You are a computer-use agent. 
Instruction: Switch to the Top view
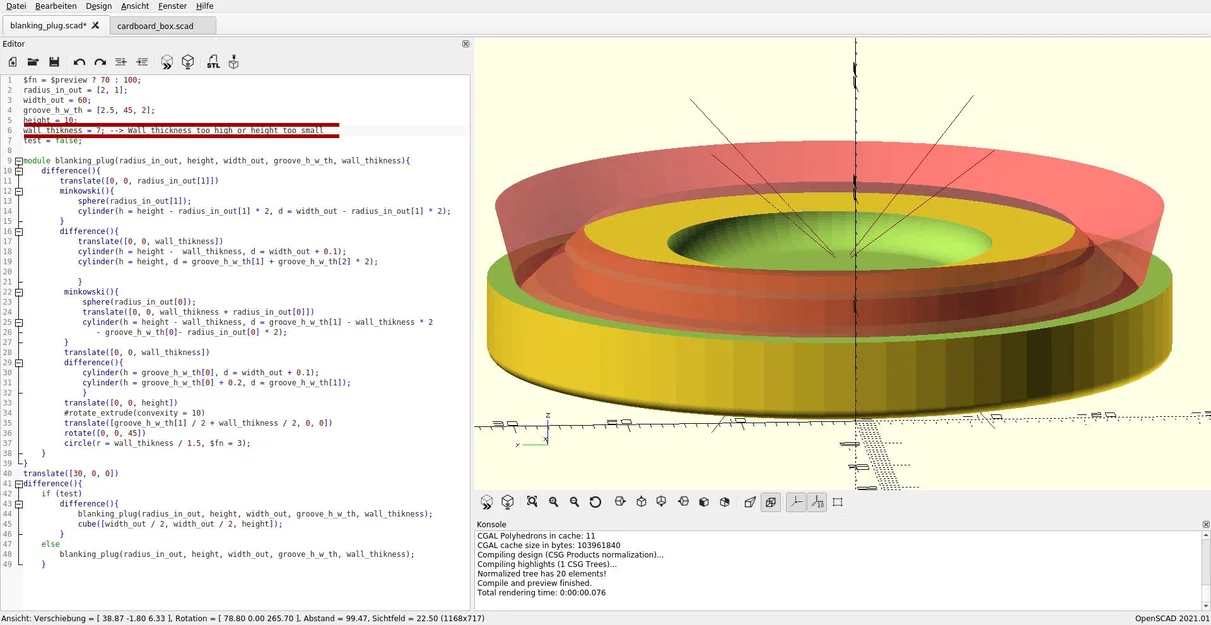tap(641, 502)
